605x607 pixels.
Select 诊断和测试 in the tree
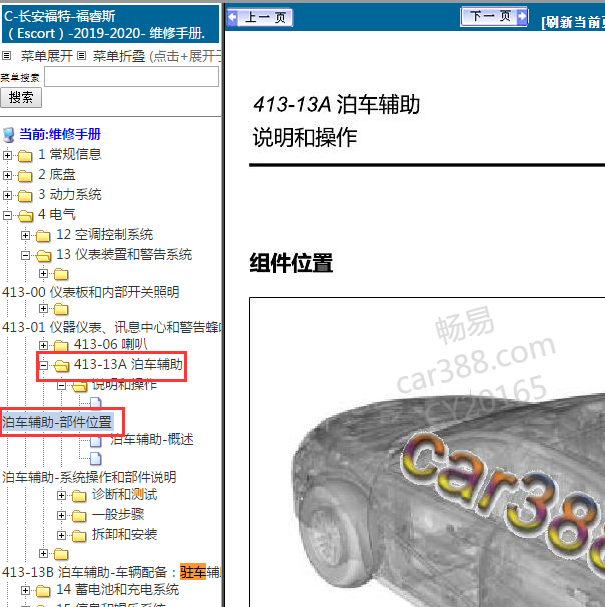[124, 495]
